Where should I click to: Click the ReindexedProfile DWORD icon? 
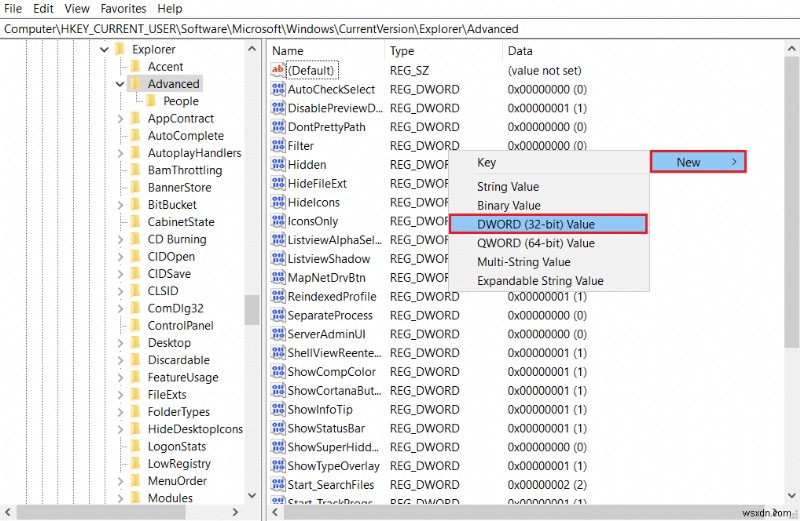pos(278,296)
